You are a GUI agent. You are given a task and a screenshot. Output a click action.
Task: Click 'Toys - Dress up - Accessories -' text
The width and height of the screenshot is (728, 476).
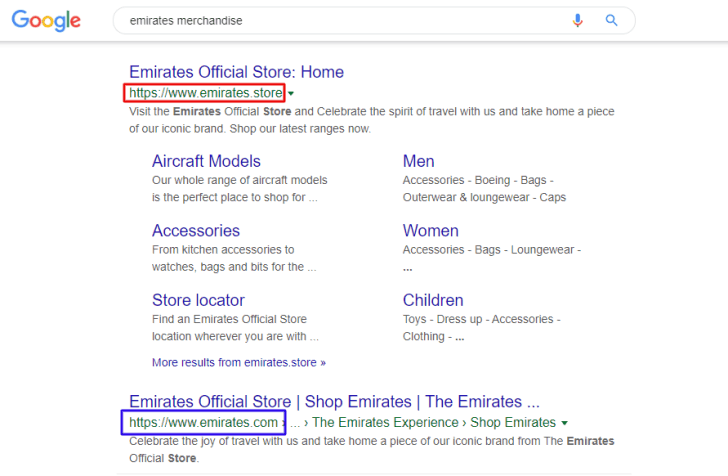coord(481,320)
